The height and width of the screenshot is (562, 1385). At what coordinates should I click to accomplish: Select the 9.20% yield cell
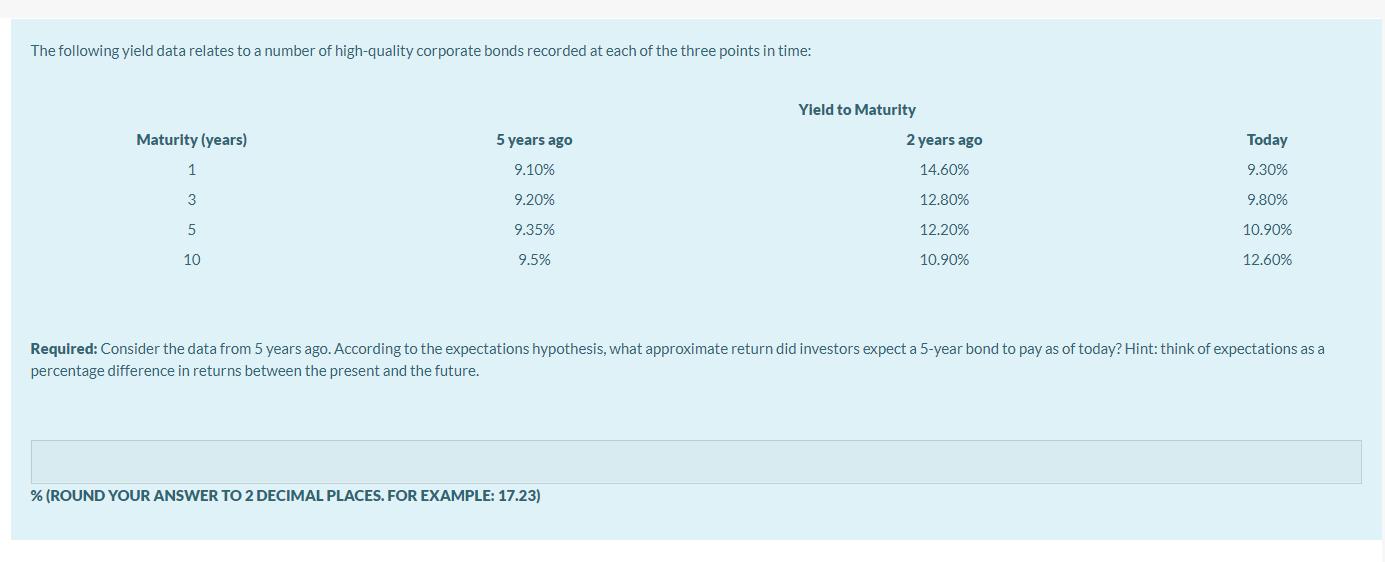point(534,200)
